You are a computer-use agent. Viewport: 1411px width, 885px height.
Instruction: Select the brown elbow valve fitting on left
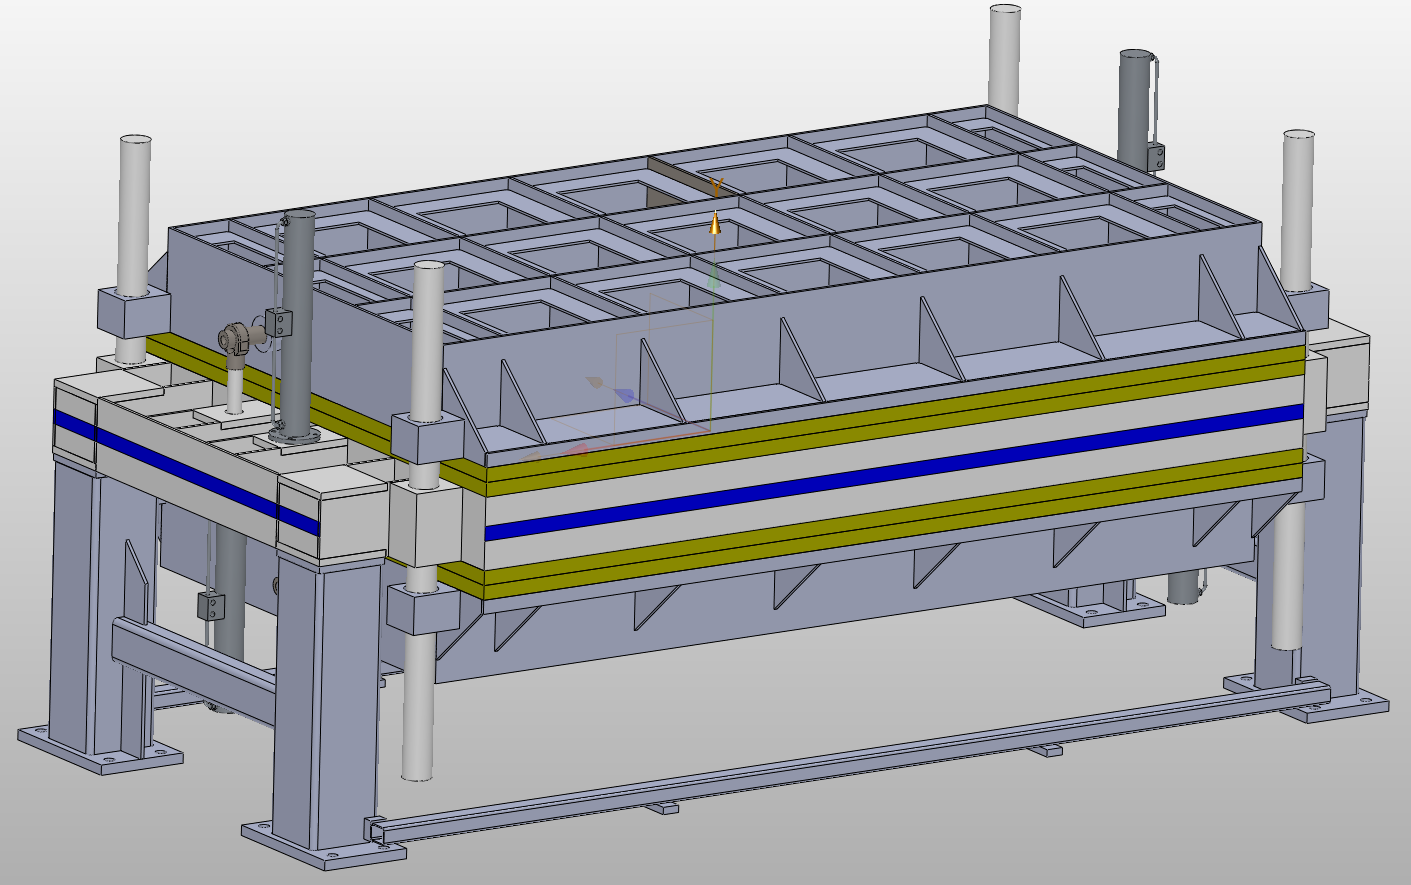click(x=236, y=339)
